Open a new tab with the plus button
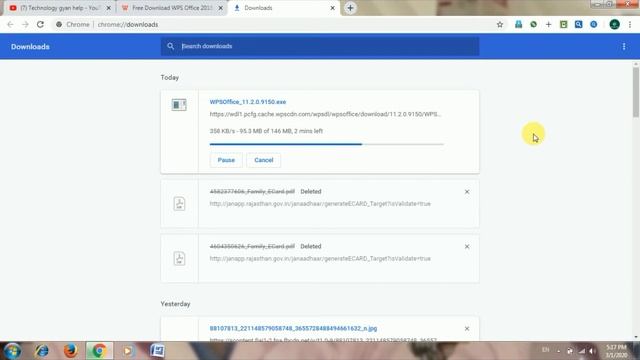The width and height of the screenshot is (640, 360). pos(350,8)
